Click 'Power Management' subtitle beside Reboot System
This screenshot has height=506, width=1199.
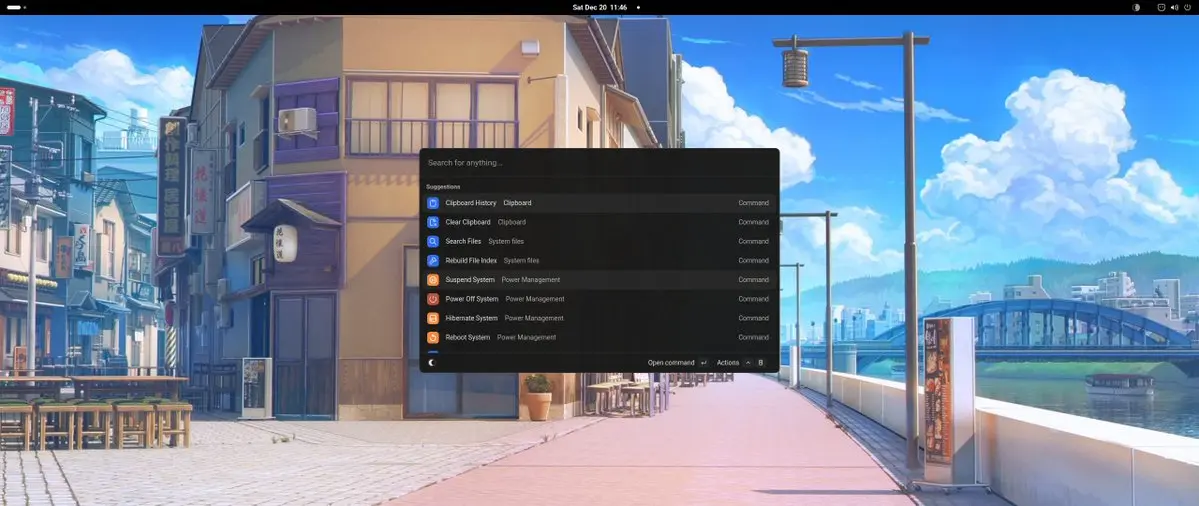[x=526, y=337]
